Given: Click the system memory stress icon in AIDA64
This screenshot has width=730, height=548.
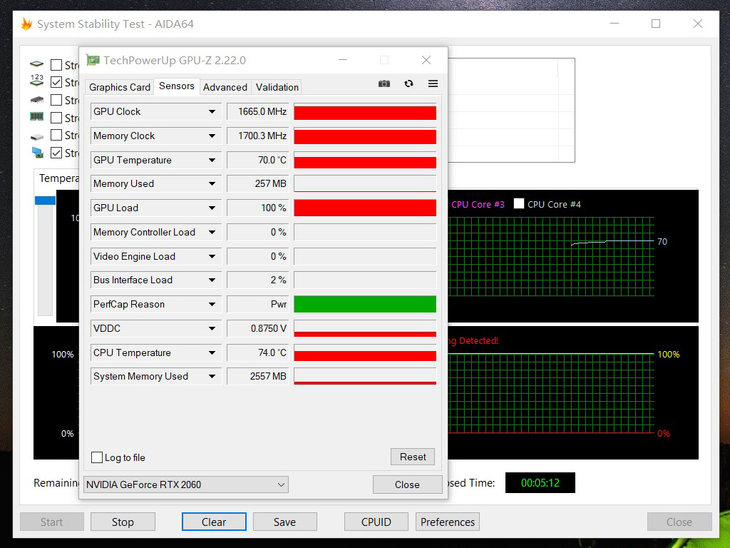Looking at the screenshot, I should (x=37, y=117).
